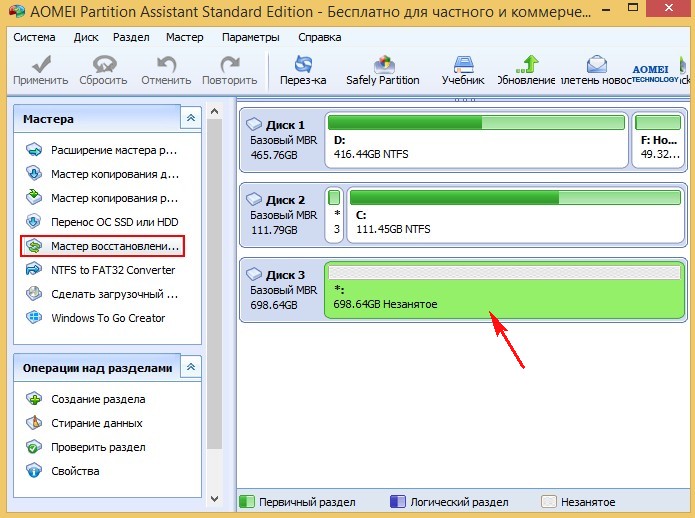Open NTFS to FAT32 Converter link
The width and height of the screenshot is (695, 518).
113,270
